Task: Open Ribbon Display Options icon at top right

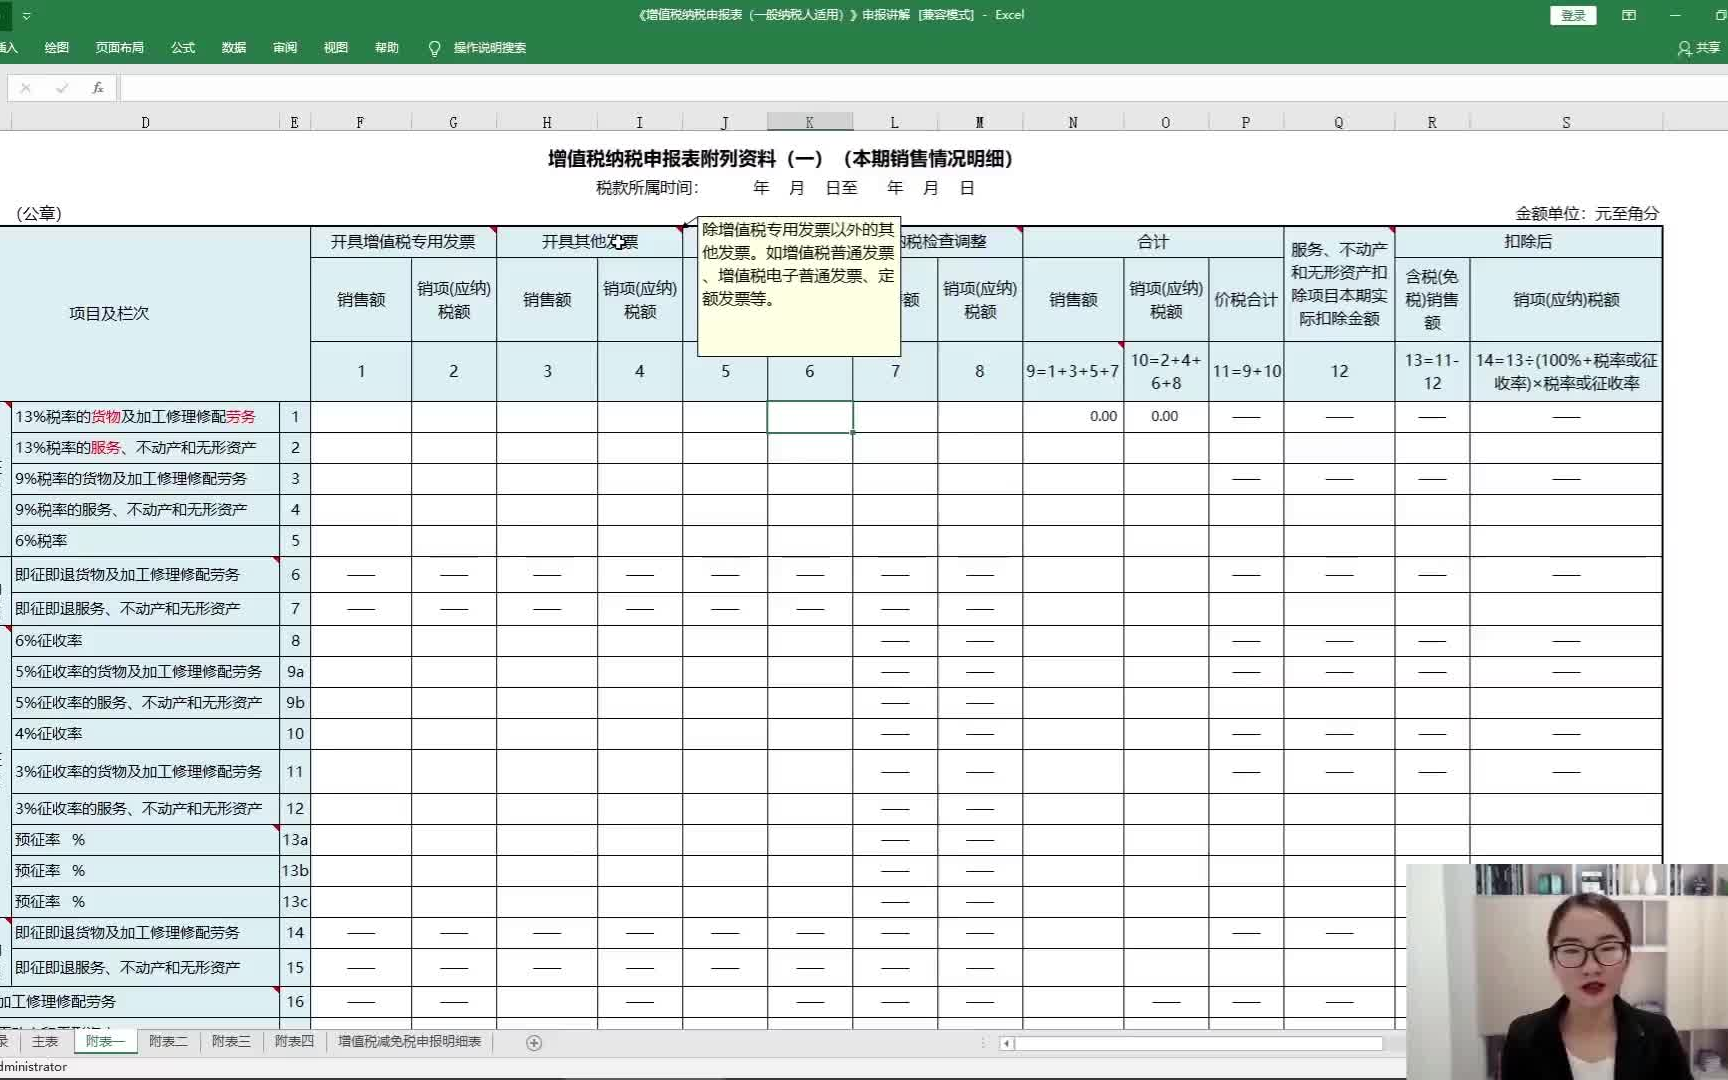Action: point(1630,14)
